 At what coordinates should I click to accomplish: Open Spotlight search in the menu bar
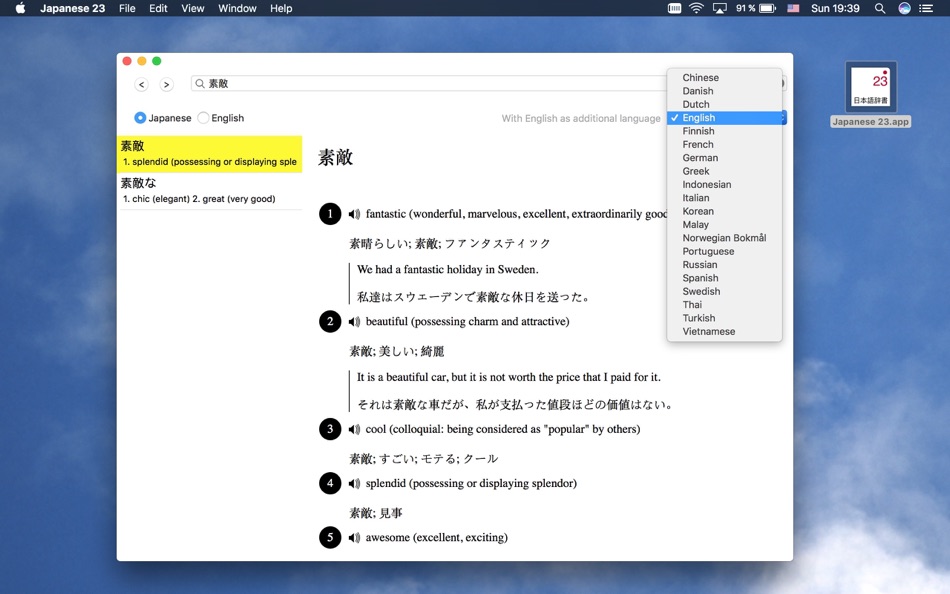[880, 8]
